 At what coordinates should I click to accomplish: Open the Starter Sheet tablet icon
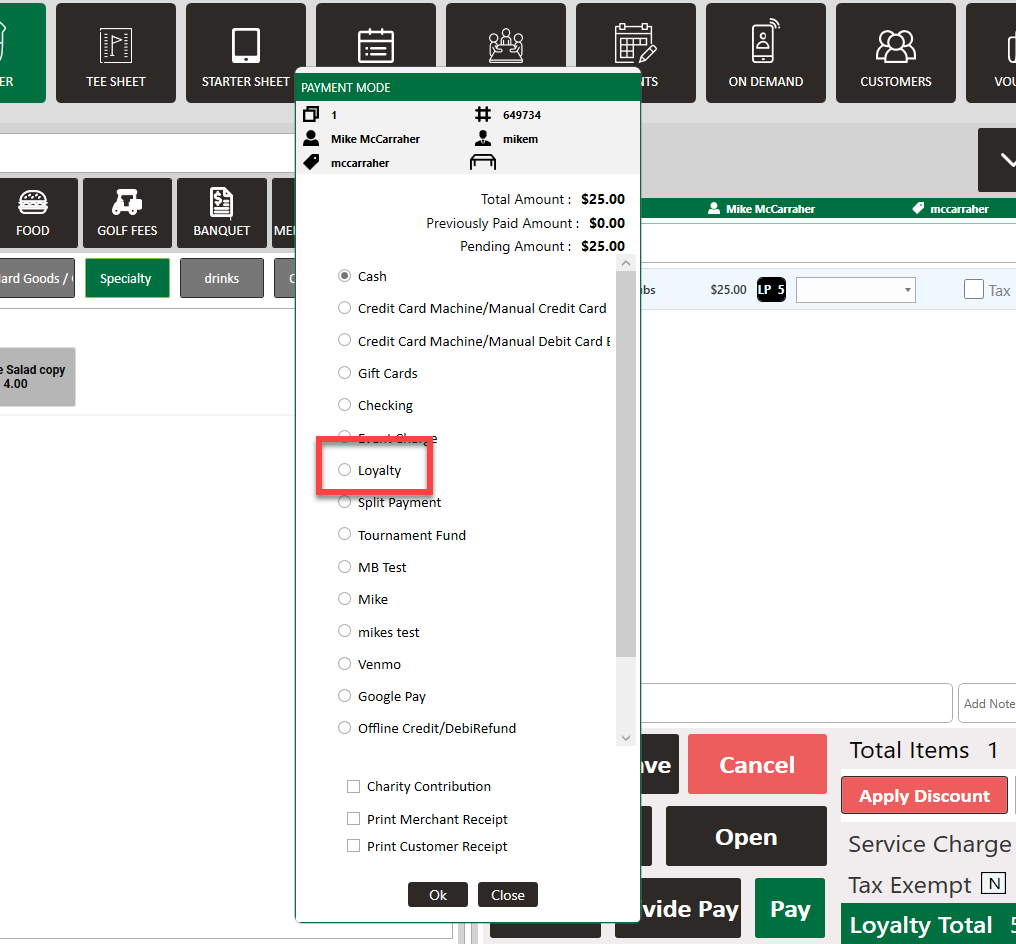coord(245,45)
